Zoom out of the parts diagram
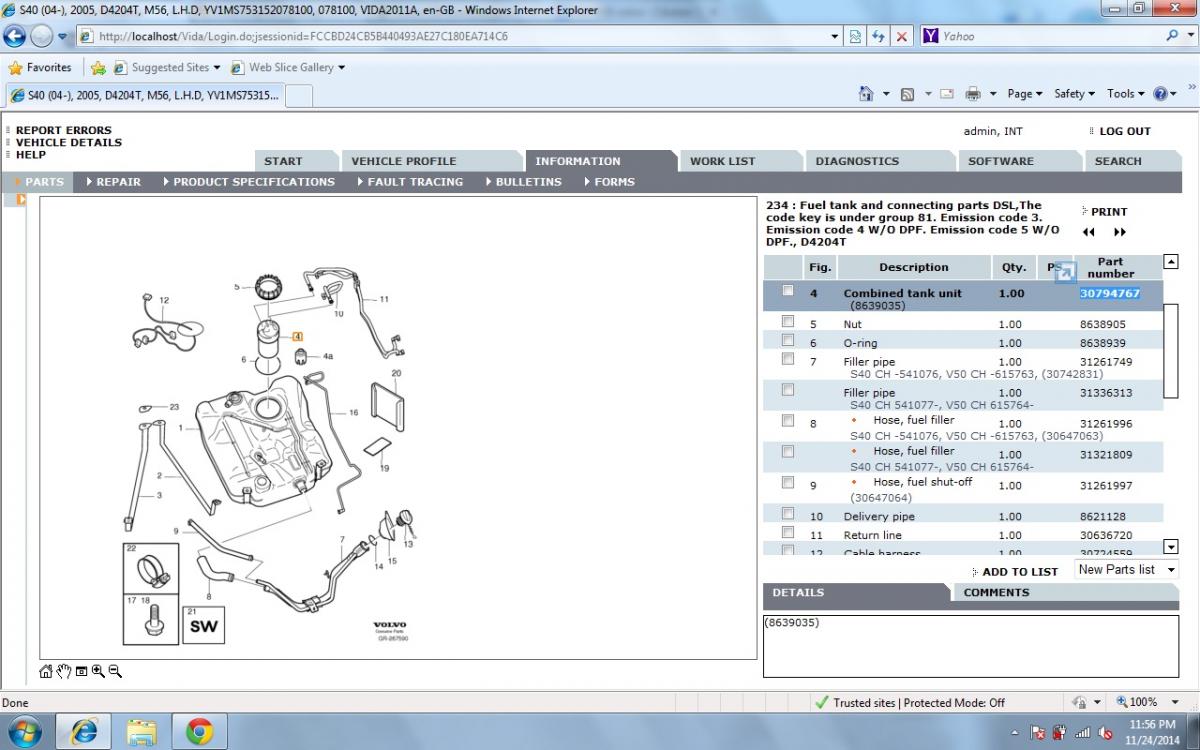This screenshot has height=750, width=1200. coord(115,671)
